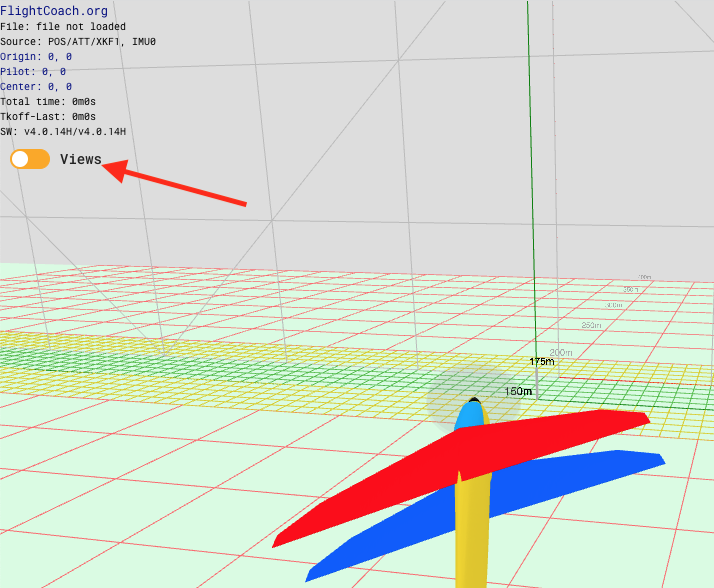Click the yellow fuselage of the plane model
The image size is (714, 588).
(x=472, y=533)
